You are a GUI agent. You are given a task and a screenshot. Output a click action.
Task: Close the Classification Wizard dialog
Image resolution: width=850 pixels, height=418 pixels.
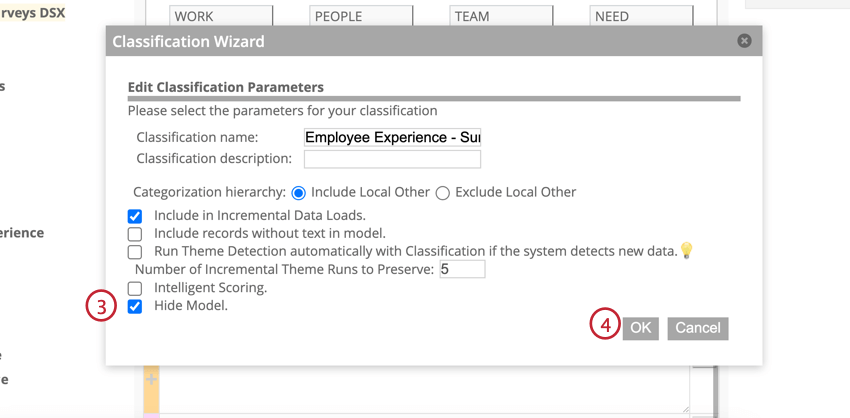pos(744,41)
